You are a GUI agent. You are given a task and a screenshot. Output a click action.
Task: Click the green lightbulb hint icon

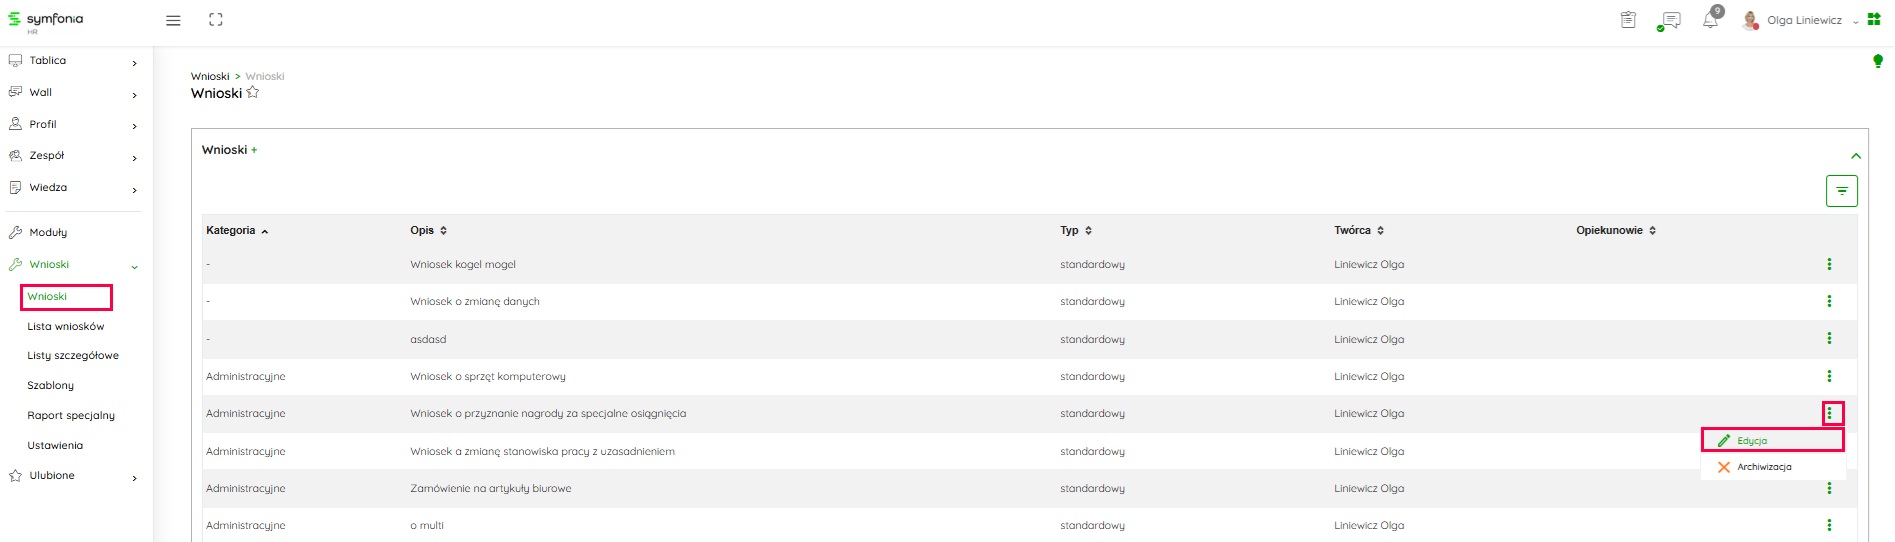(1877, 62)
